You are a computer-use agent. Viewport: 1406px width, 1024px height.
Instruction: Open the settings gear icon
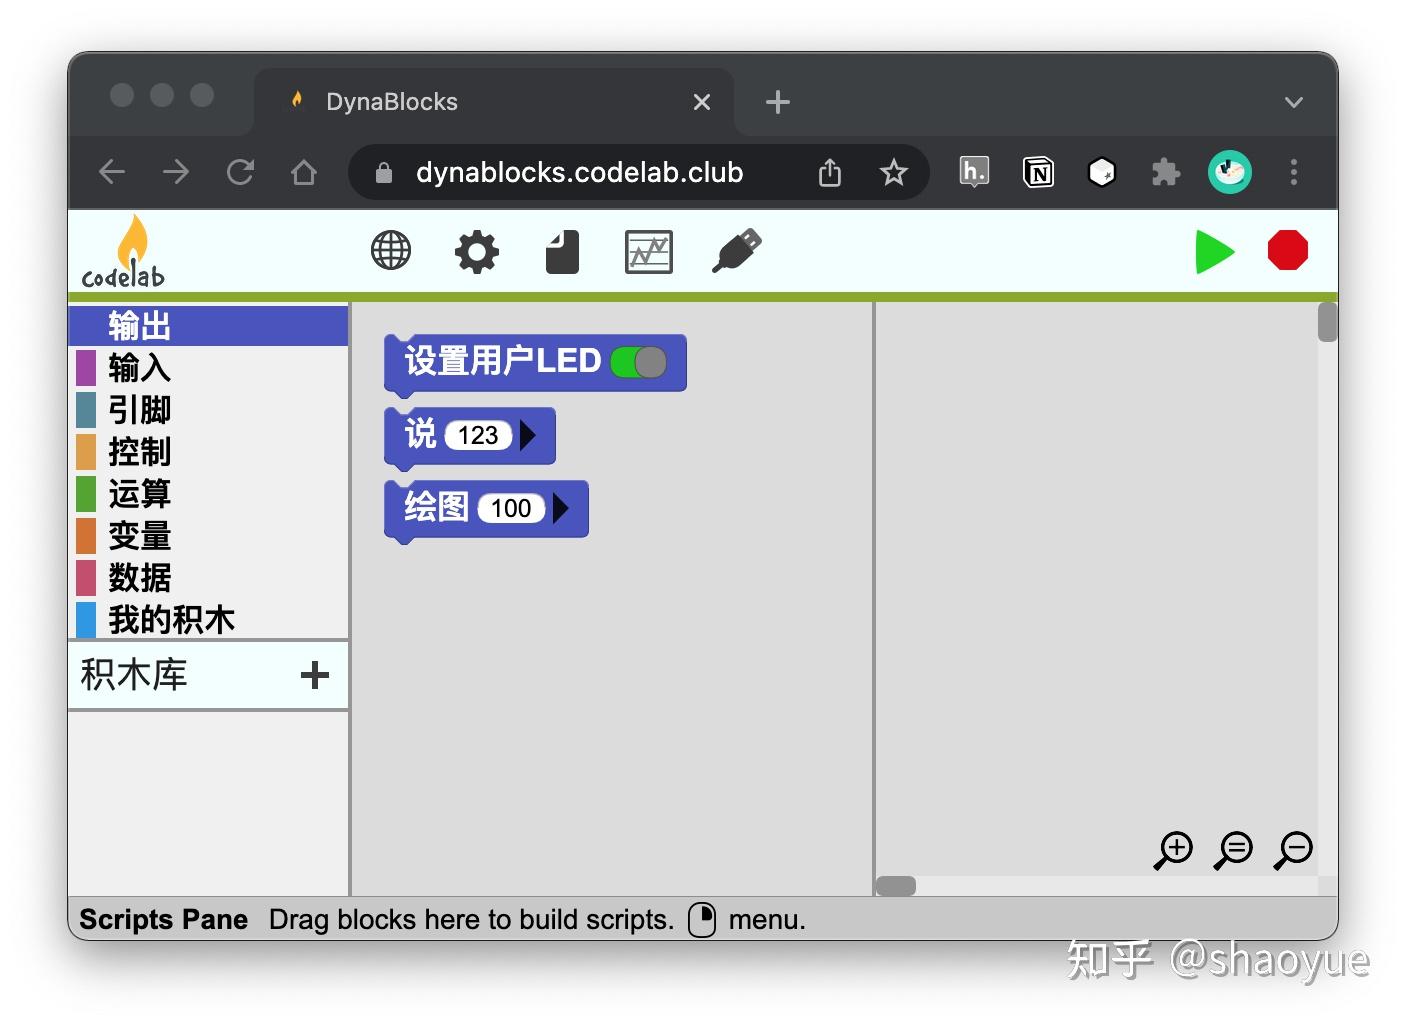pyautogui.click(x=477, y=251)
